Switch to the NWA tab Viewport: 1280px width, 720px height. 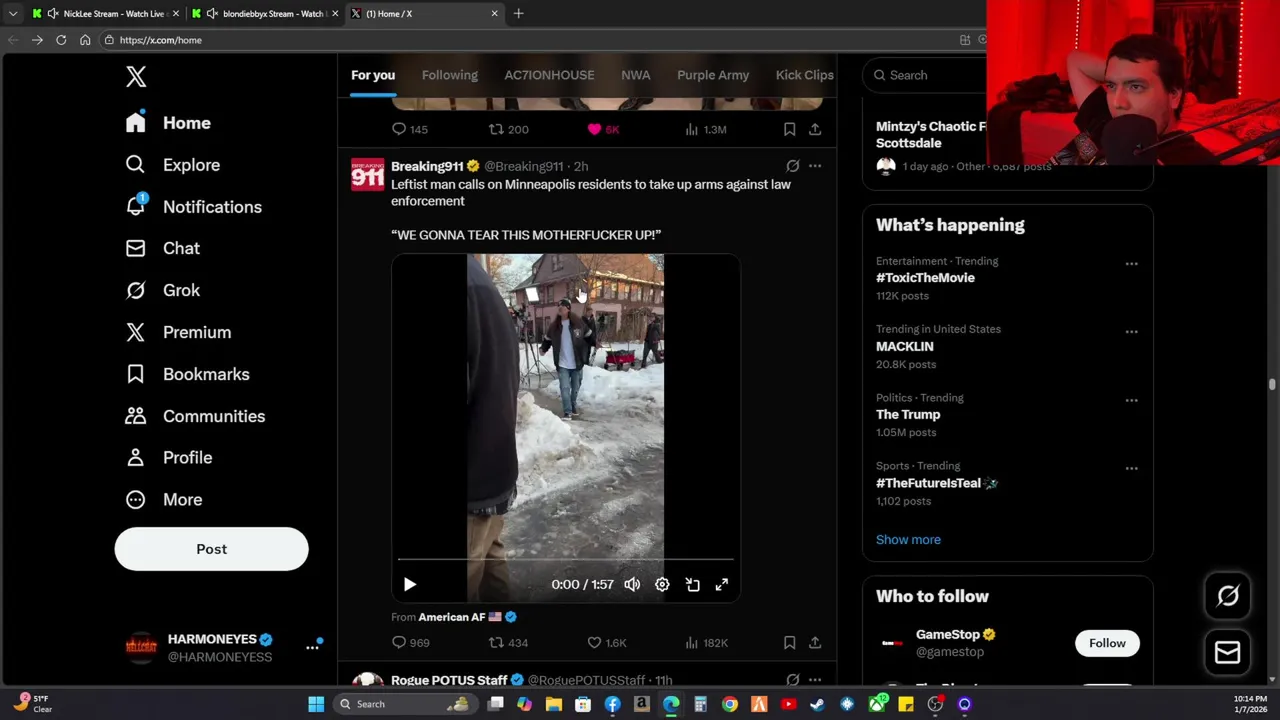tap(636, 75)
